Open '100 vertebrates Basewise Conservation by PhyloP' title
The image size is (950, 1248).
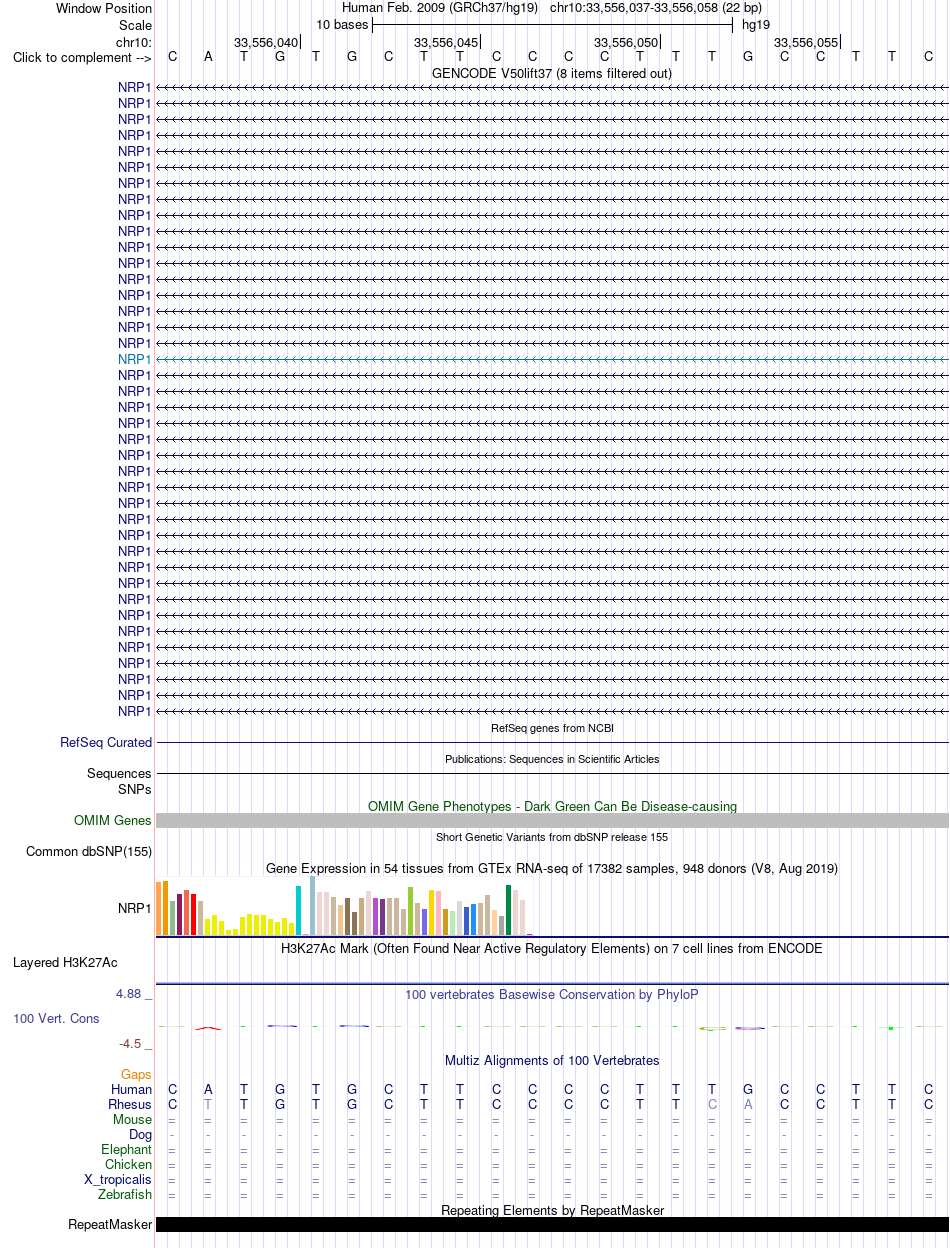tap(552, 995)
